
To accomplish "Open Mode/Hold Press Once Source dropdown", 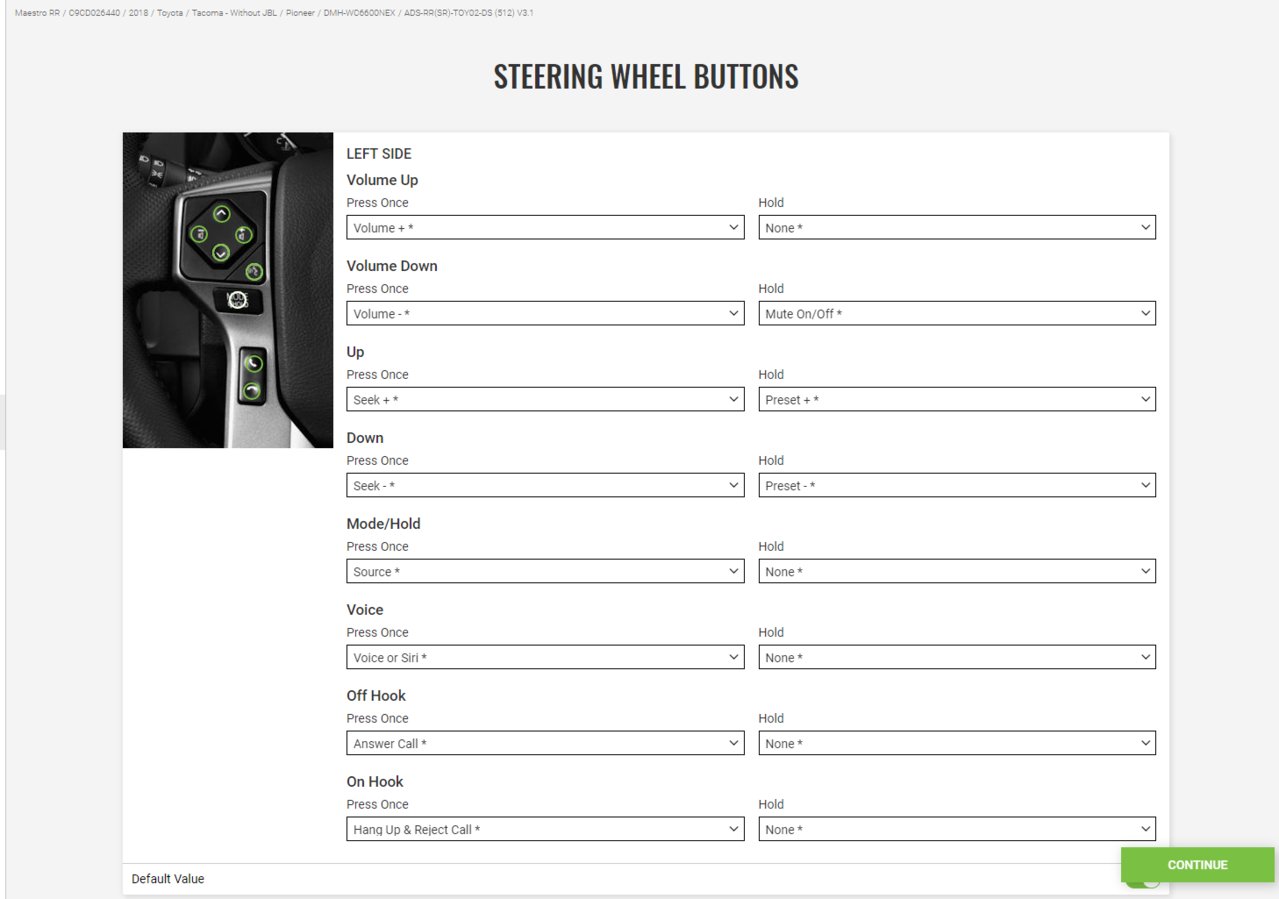I will coord(545,572).
